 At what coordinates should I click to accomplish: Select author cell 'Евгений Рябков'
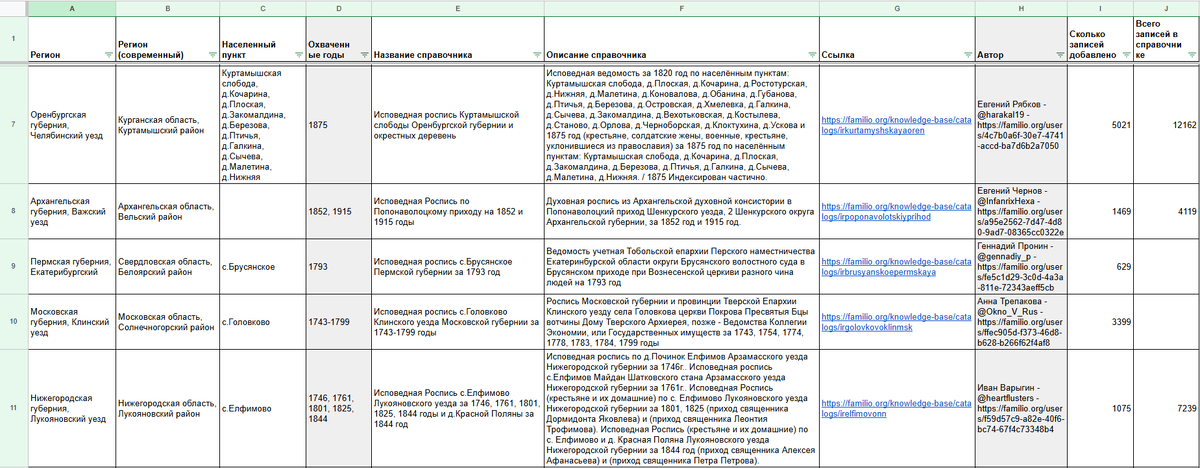click(x=1020, y=125)
